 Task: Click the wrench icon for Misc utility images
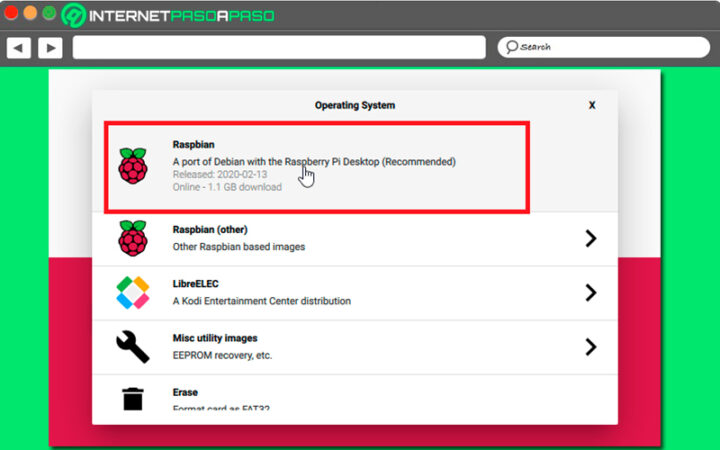point(132,346)
